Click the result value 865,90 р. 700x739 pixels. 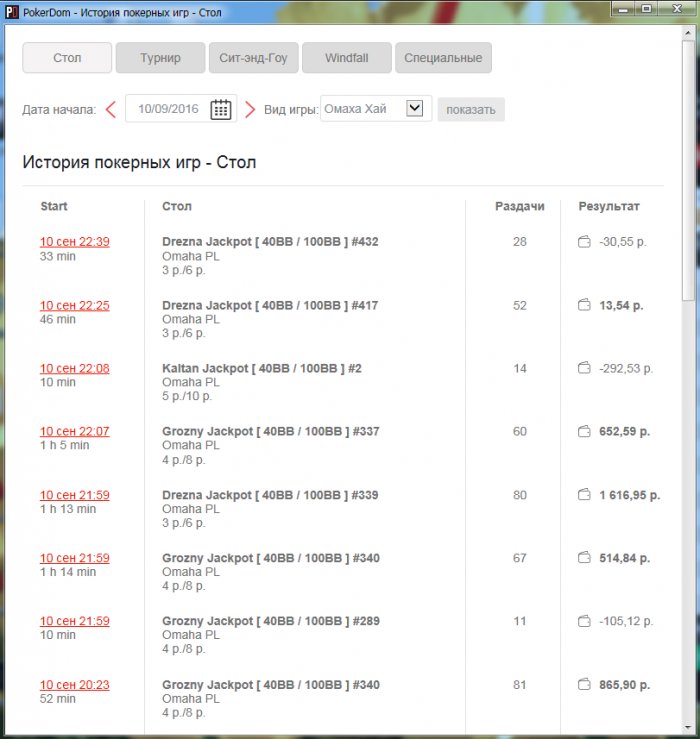pos(625,685)
